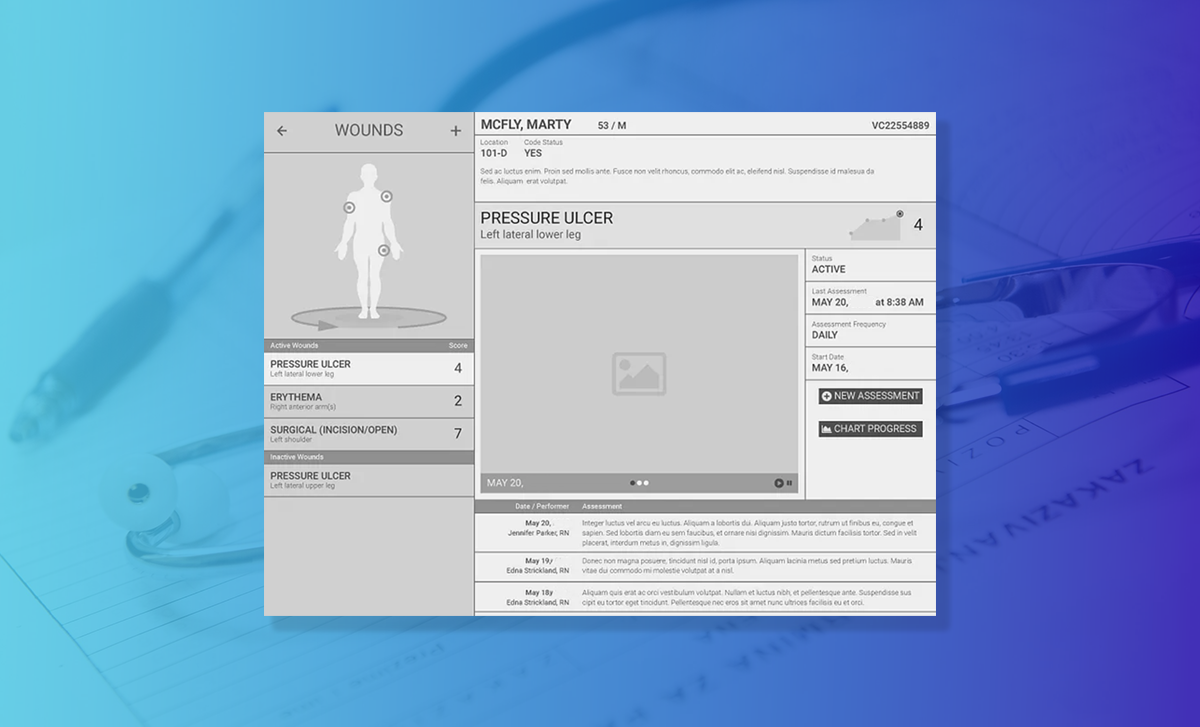The height and width of the screenshot is (727, 1200).
Task: Click the plus icon on New Assessment
Action: pos(827,397)
